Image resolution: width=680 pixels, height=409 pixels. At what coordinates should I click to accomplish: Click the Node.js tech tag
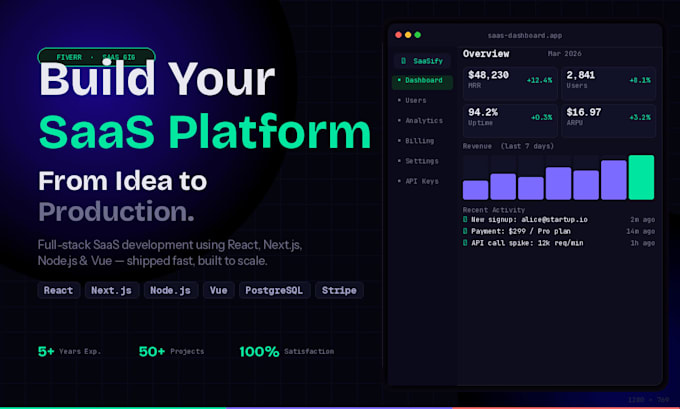[x=171, y=291]
